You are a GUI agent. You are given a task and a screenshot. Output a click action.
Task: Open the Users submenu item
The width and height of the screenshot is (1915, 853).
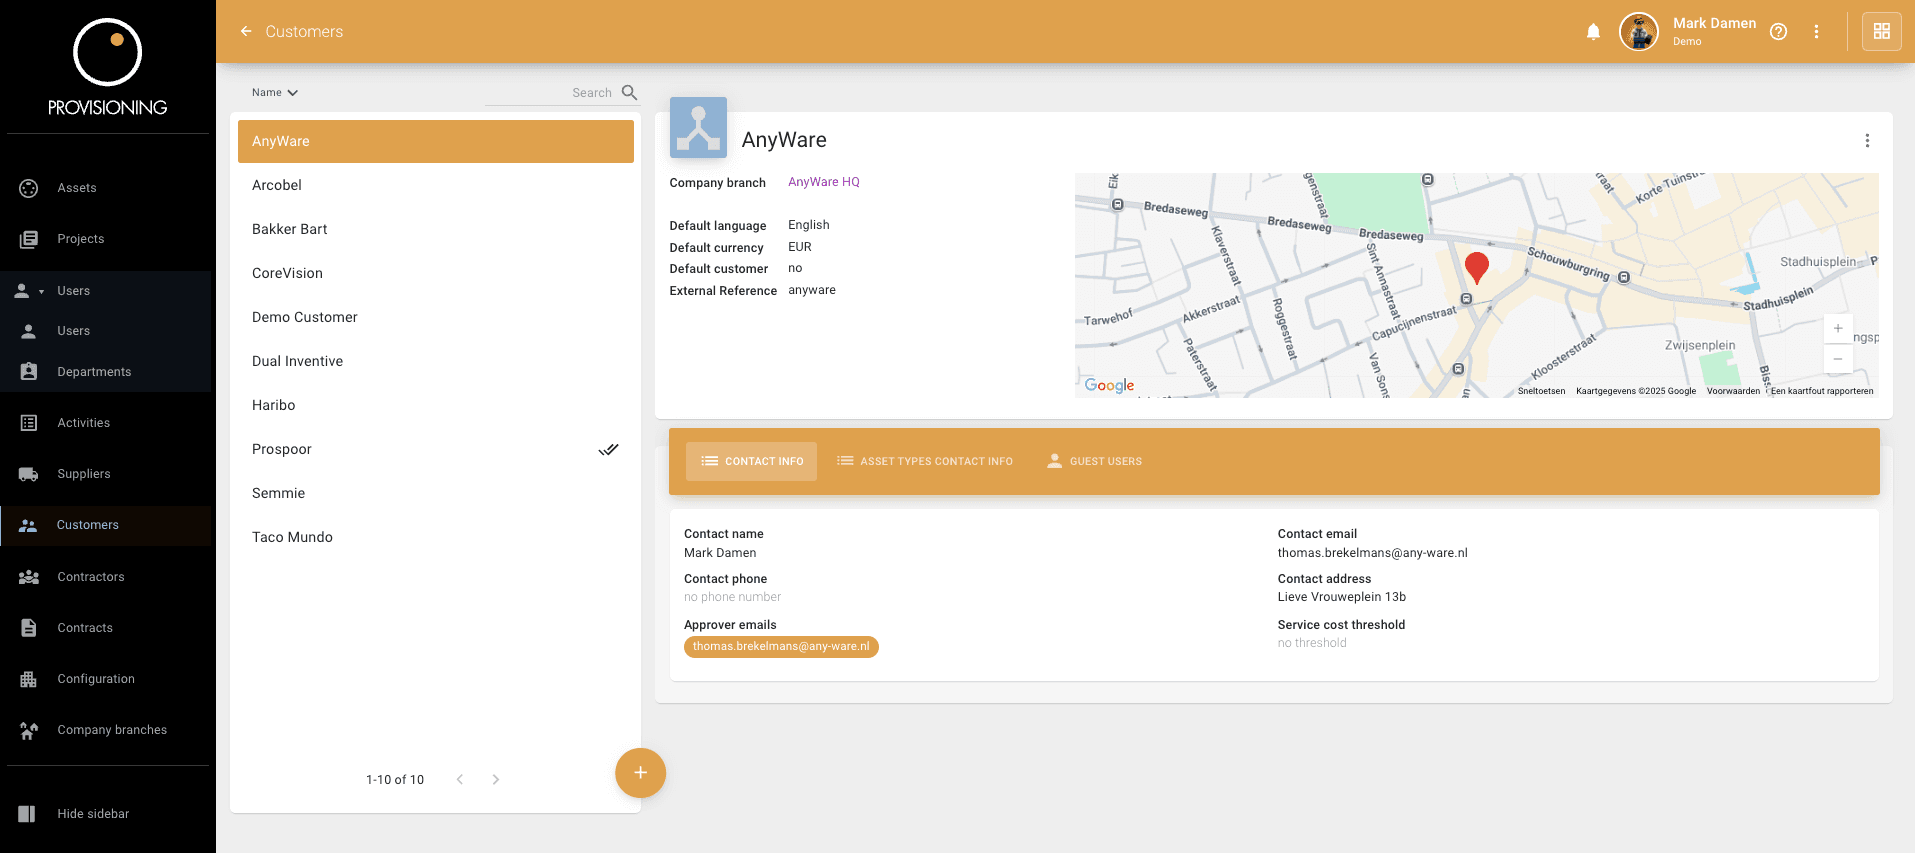pos(106,331)
